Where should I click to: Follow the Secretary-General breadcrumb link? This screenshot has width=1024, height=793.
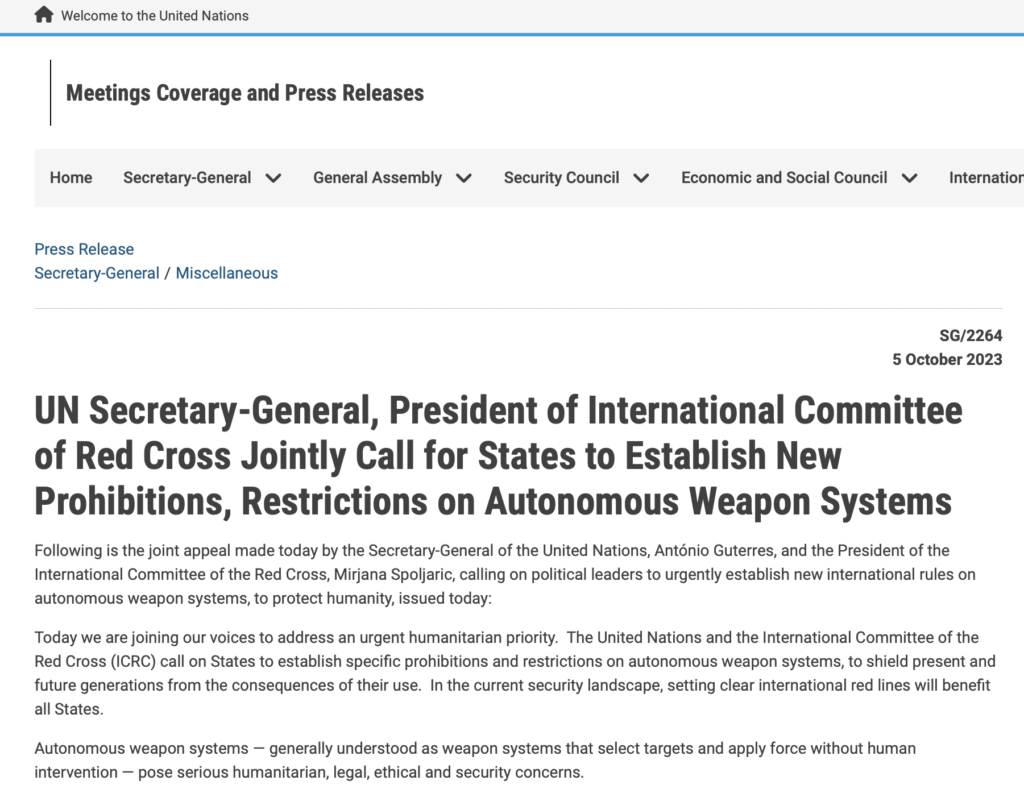pyautogui.click(x=97, y=273)
